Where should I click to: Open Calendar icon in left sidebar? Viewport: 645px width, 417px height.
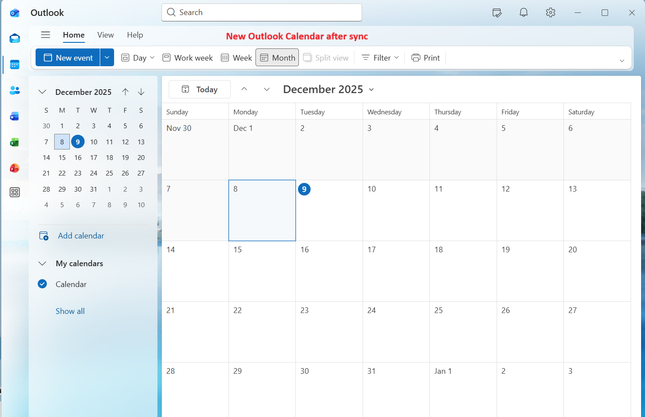click(15, 65)
